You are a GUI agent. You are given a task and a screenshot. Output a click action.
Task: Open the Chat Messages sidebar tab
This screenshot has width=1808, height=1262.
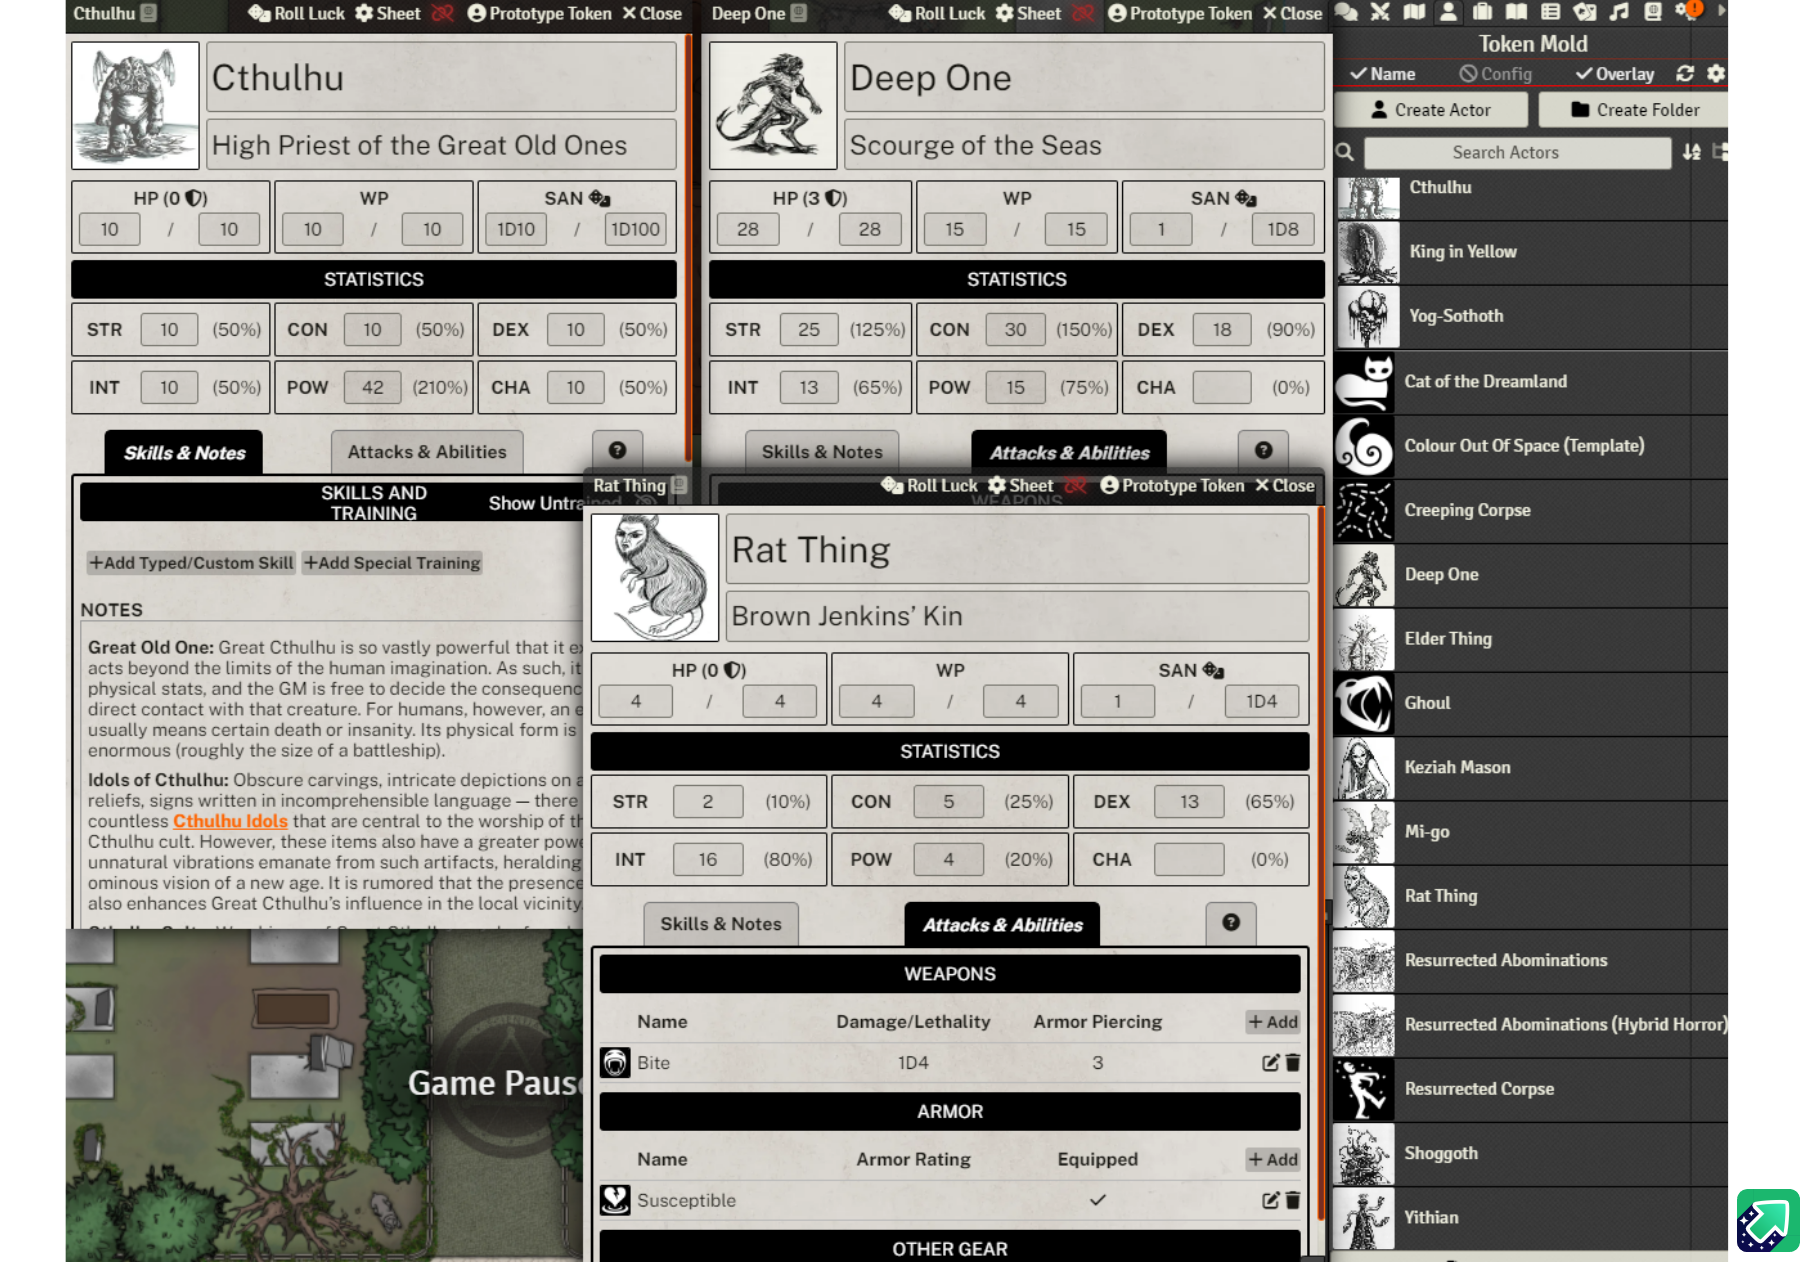coord(1346,12)
